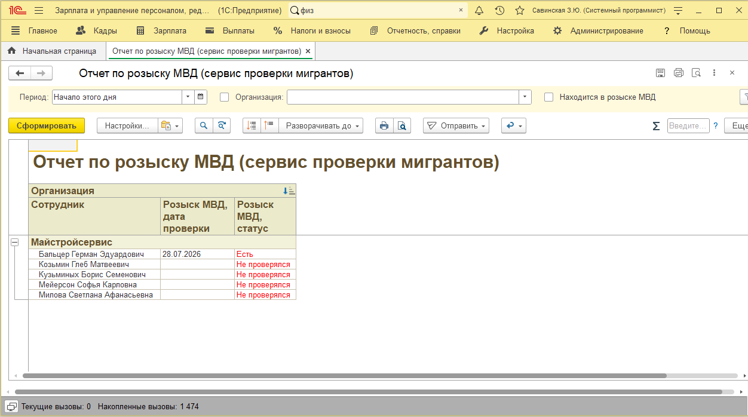748x417 pixels.
Task: Open the 1C main hamburger menu
Action: pyautogui.click(x=39, y=10)
